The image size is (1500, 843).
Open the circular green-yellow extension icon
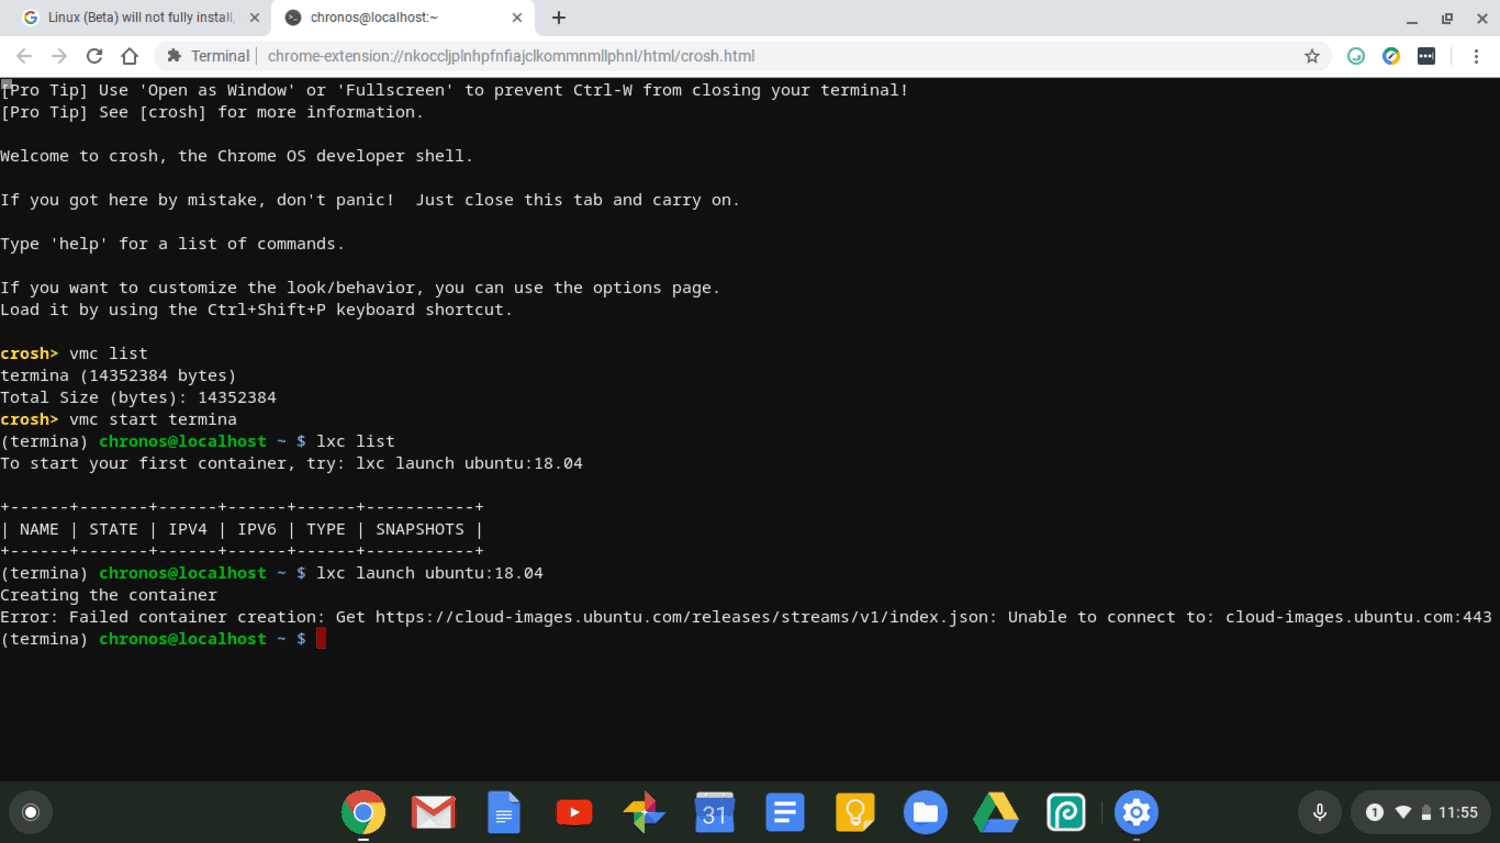click(x=1391, y=56)
